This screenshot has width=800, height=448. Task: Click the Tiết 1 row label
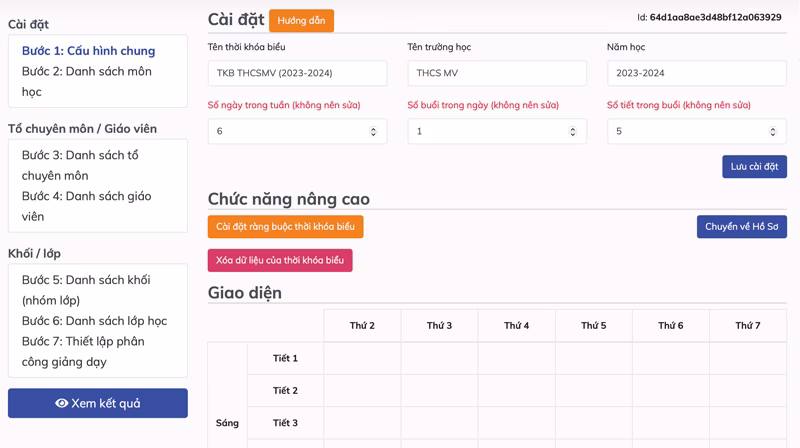tap(285, 358)
